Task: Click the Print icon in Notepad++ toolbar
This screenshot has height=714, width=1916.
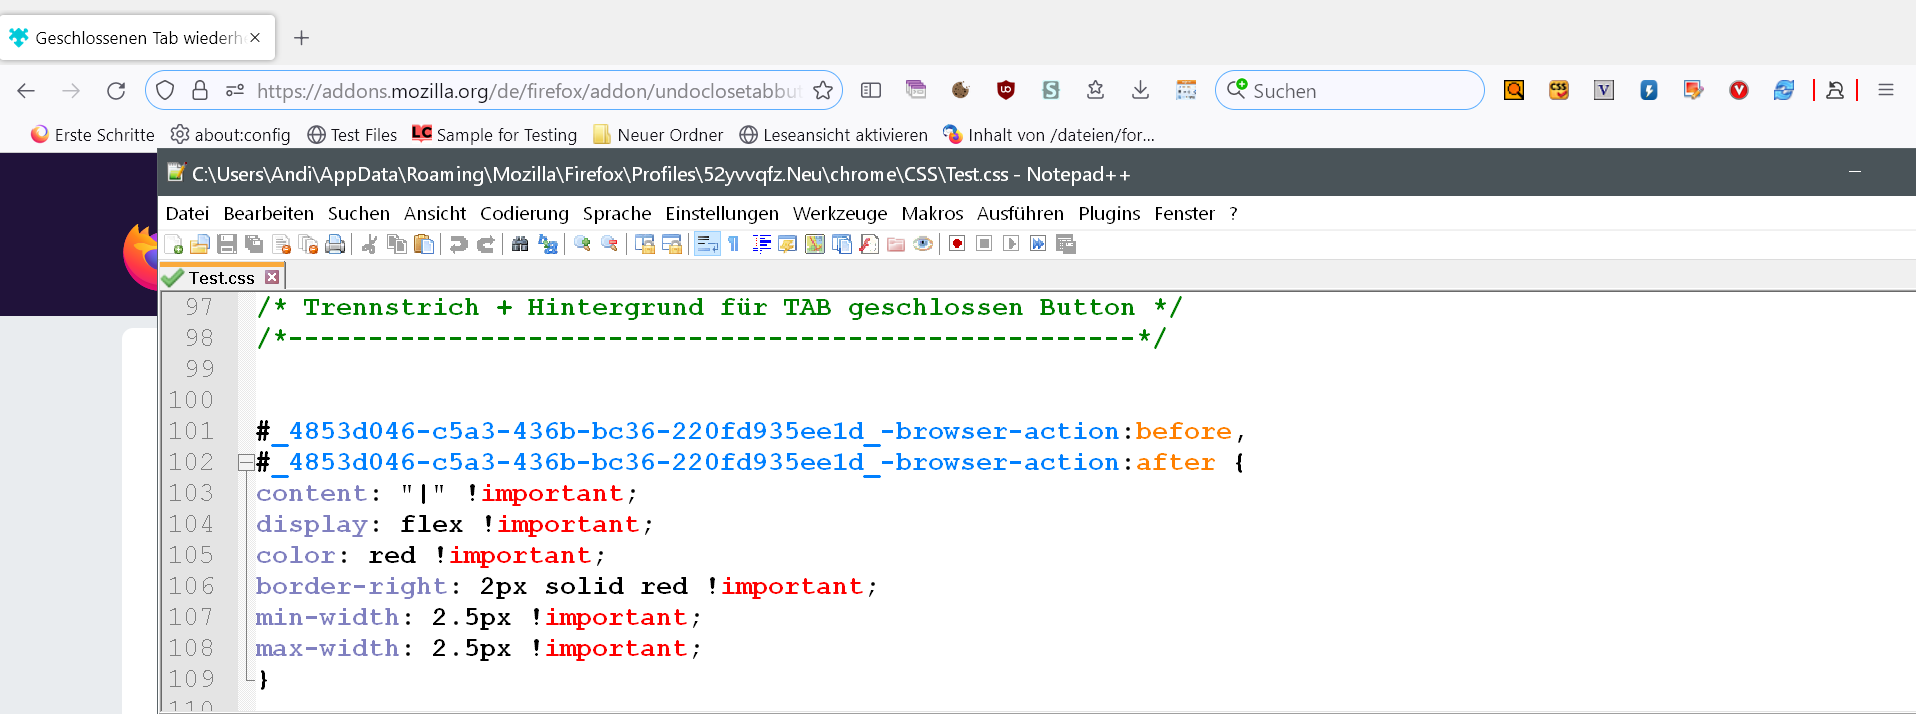Action: coord(335,244)
